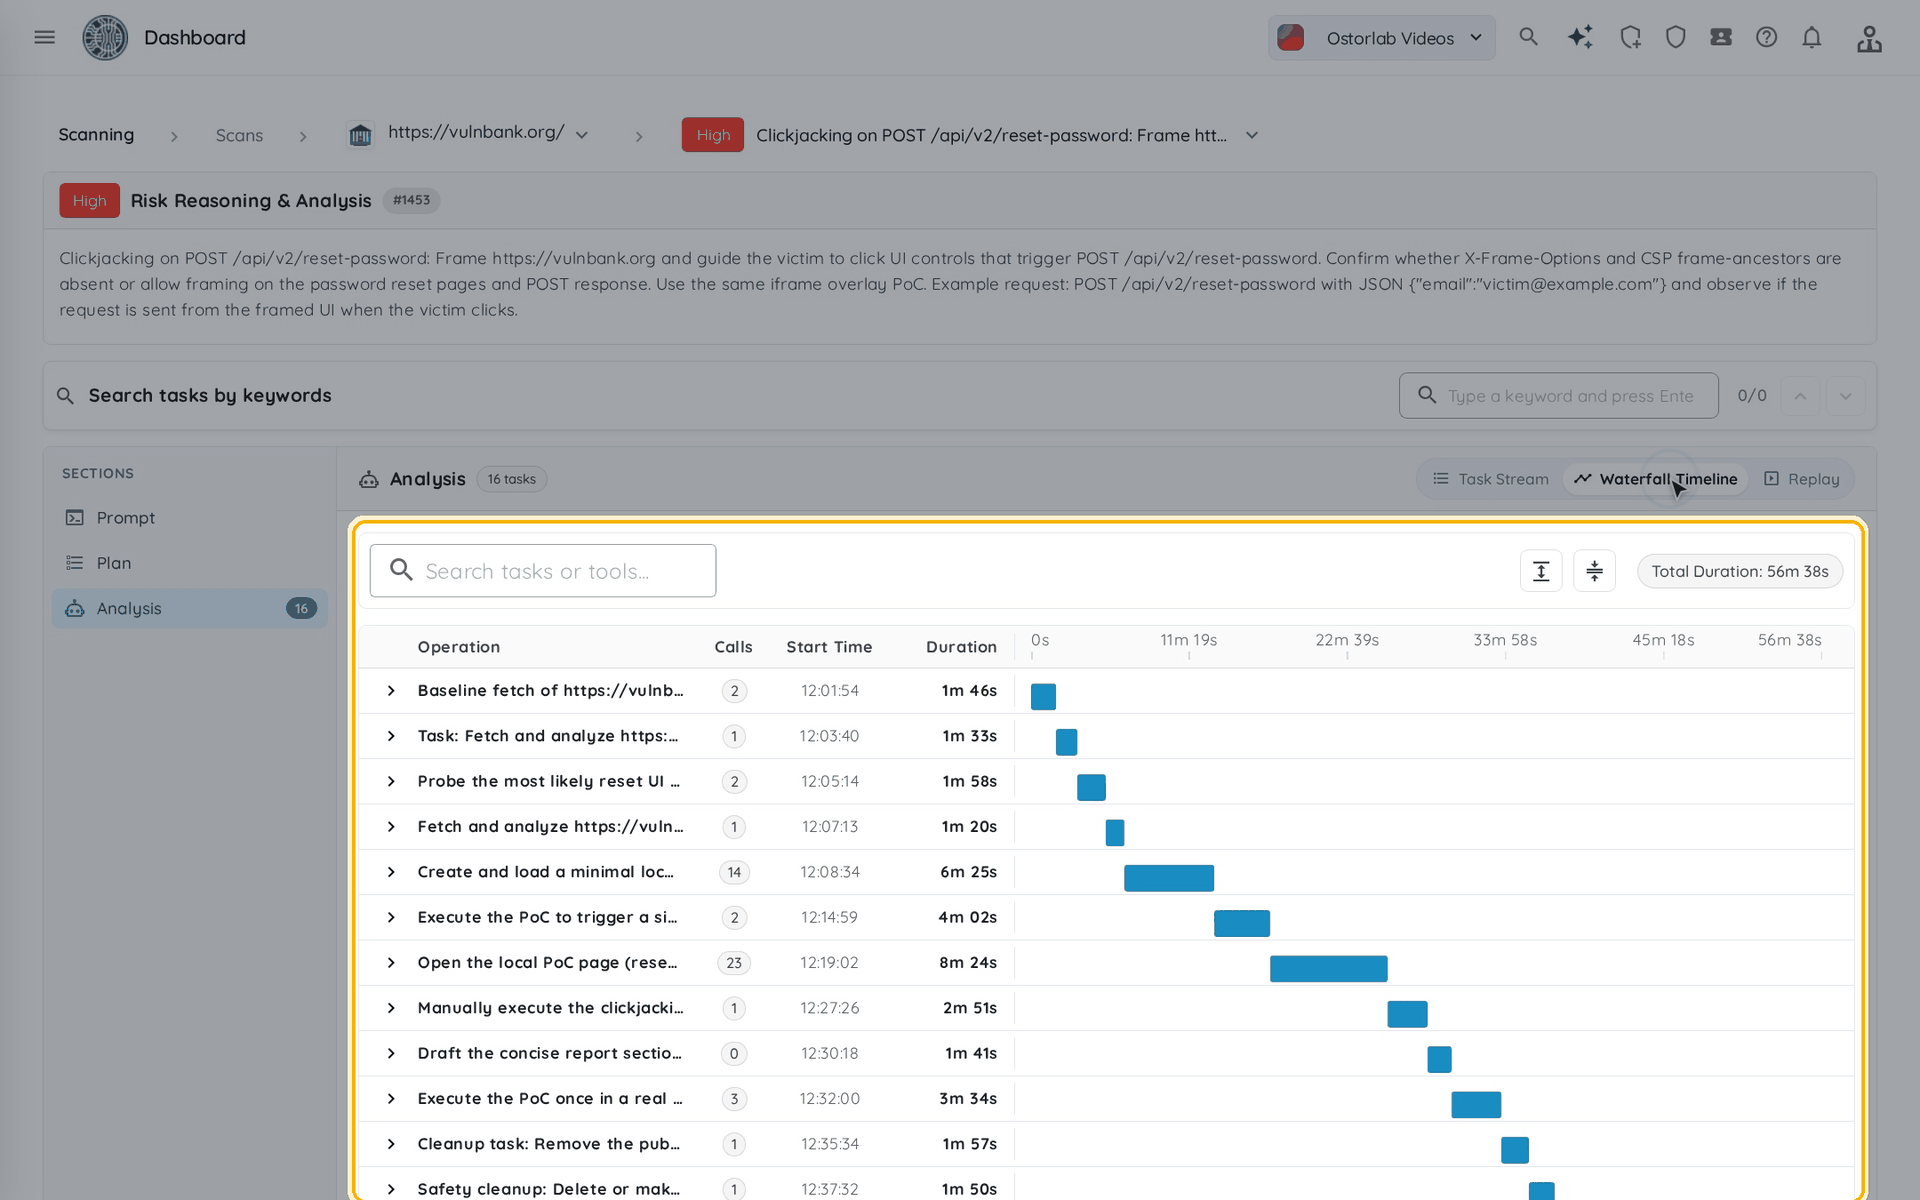Go to previous keyword match arrow
This screenshot has width=1920, height=1200.
[1800, 396]
